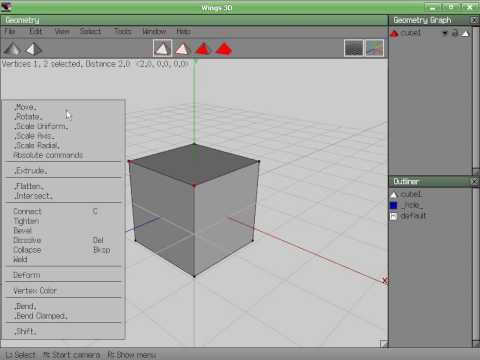Open the File menu
This screenshot has height=360, width=480.
point(10,31)
